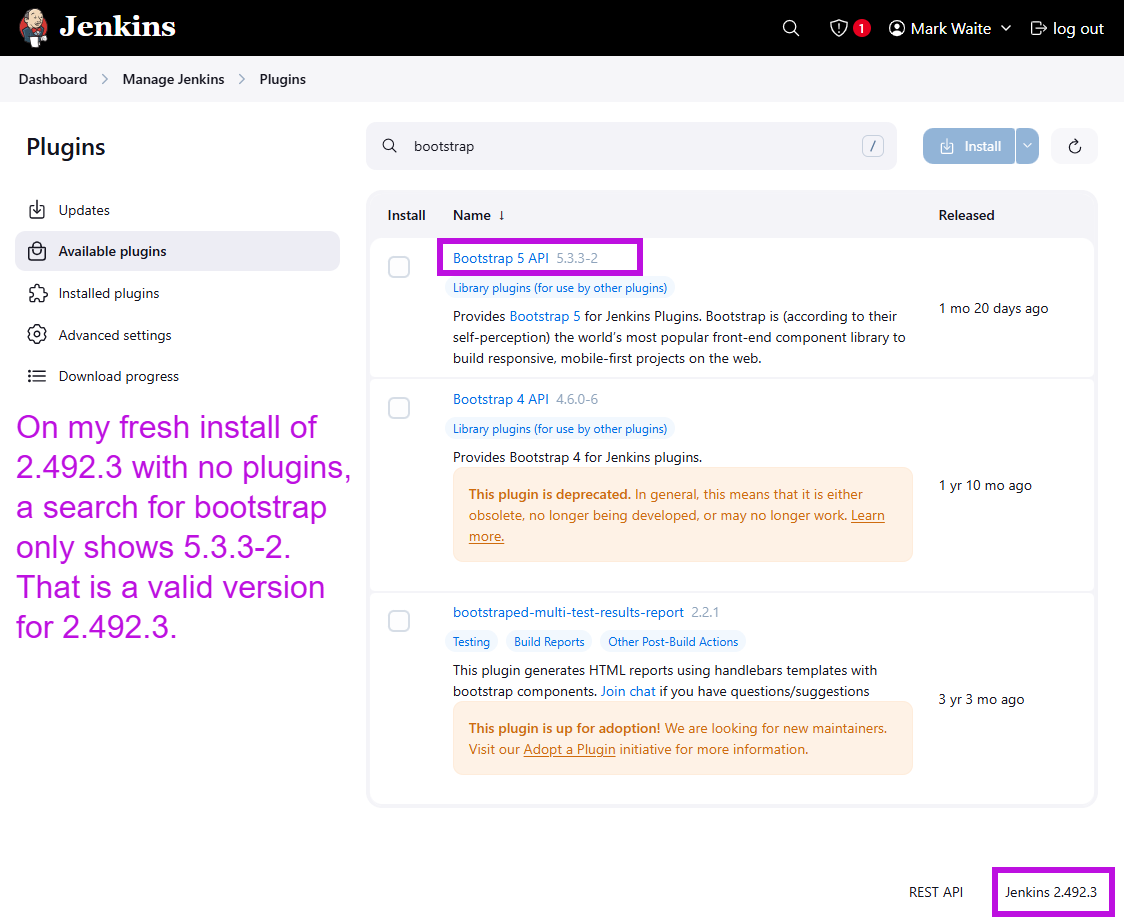
Task: Open the Bootstrap 5 API plugin link
Action: pyautogui.click(x=500, y=258)
